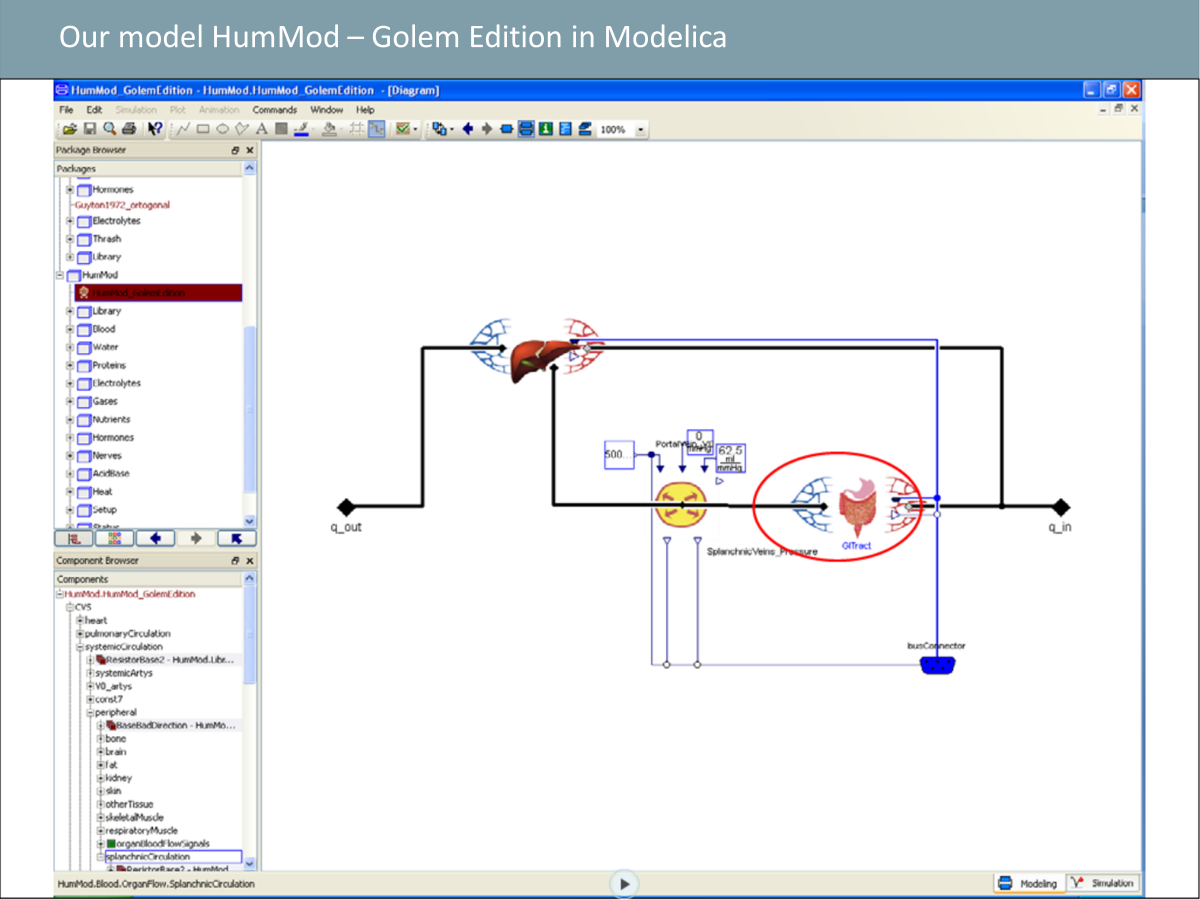Screen dimensions: 1200x900
Task: Click the blue back arrow in toolbar
Action: pos(467,129)
